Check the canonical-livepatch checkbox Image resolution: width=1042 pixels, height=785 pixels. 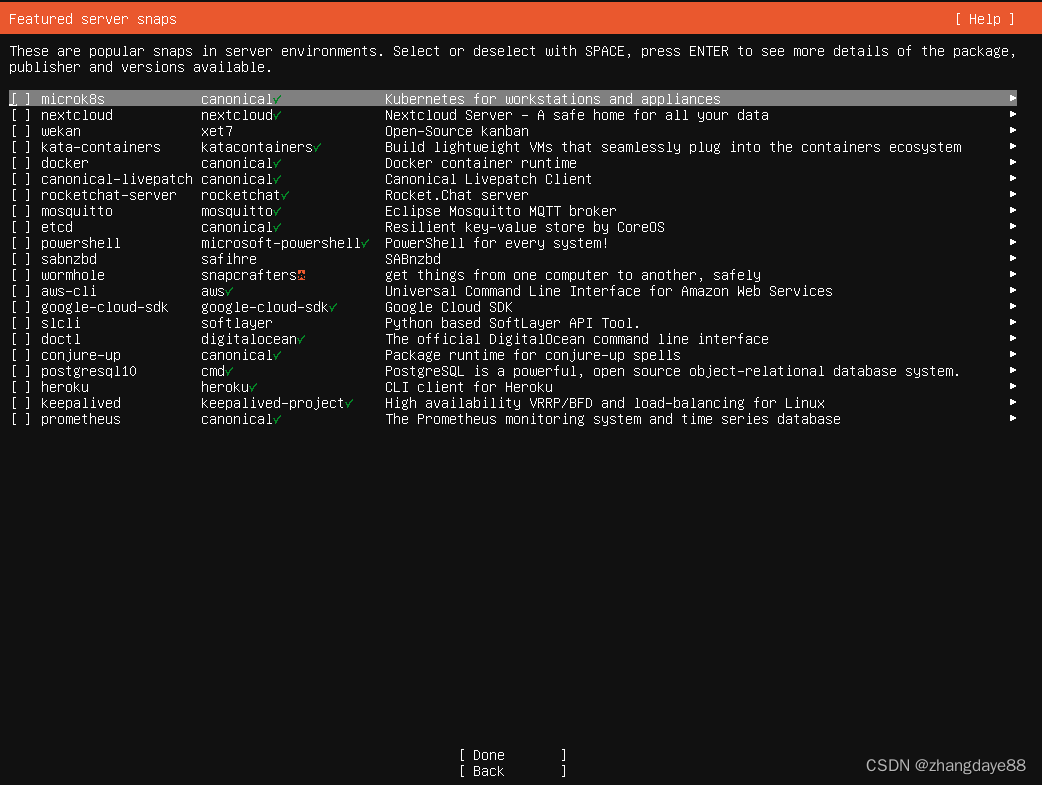pos(20,179)
